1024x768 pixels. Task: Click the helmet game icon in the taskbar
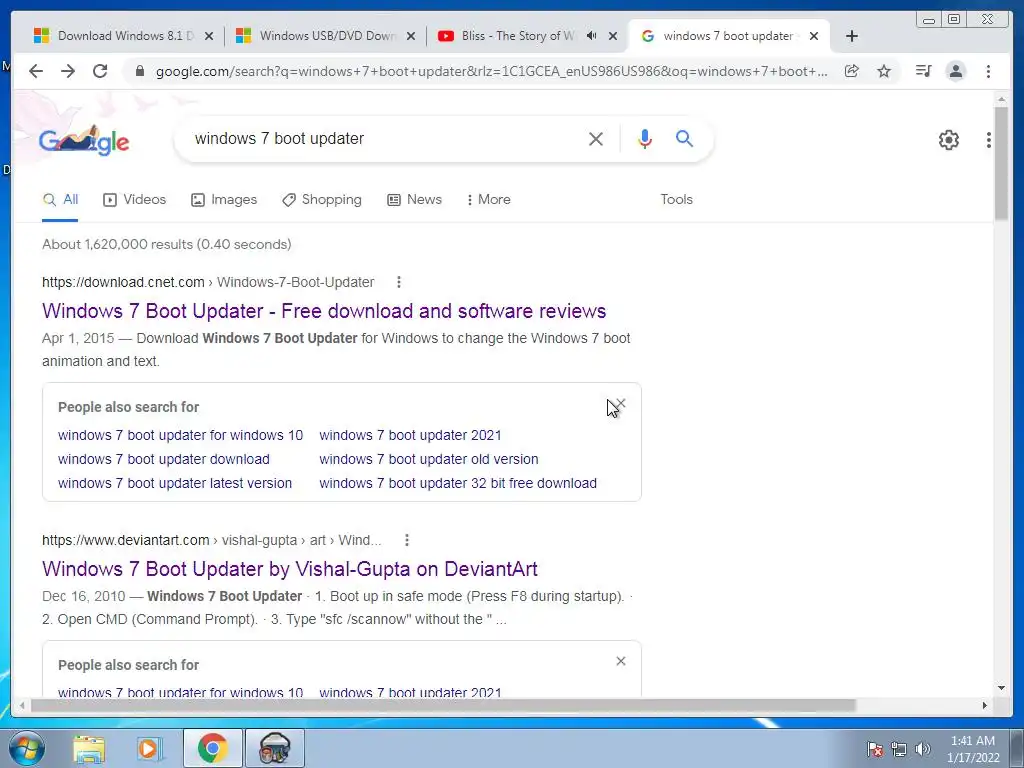pos(274,748)
